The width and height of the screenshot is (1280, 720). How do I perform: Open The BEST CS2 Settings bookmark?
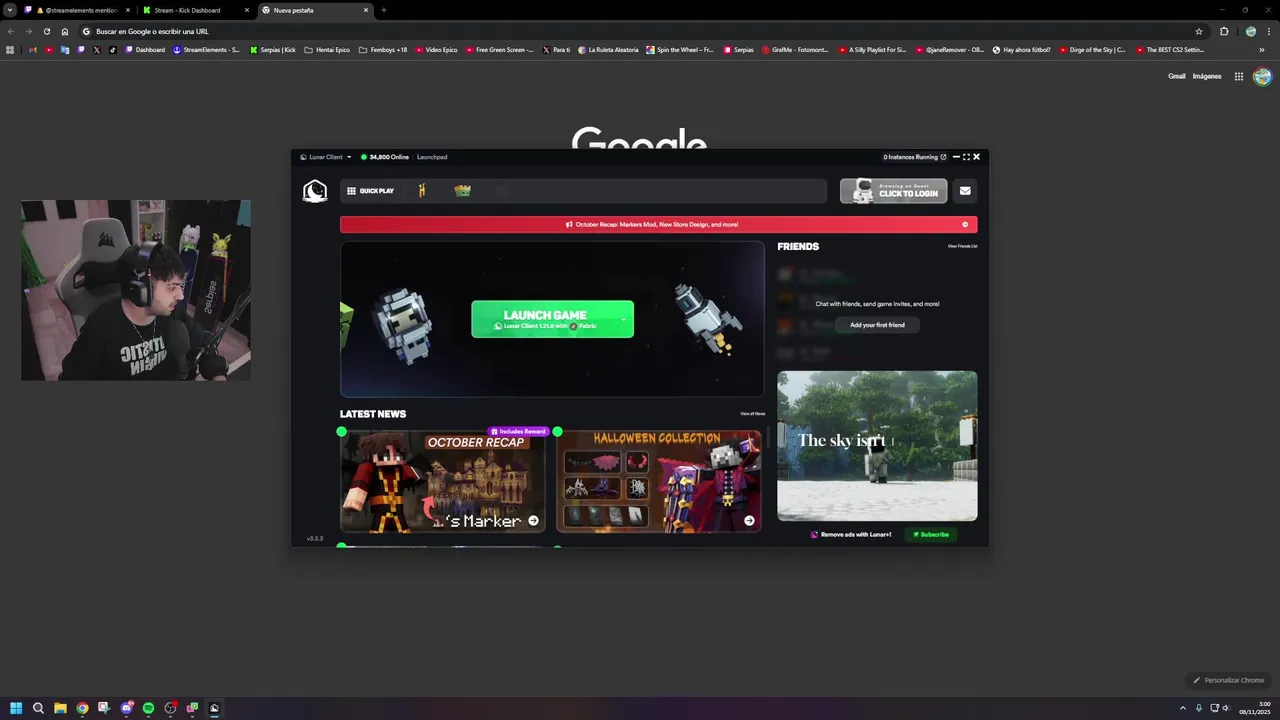coord(1170,50)
